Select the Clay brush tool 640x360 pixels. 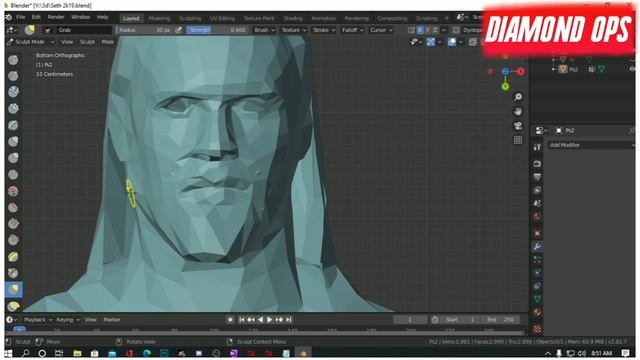point(13,92)
